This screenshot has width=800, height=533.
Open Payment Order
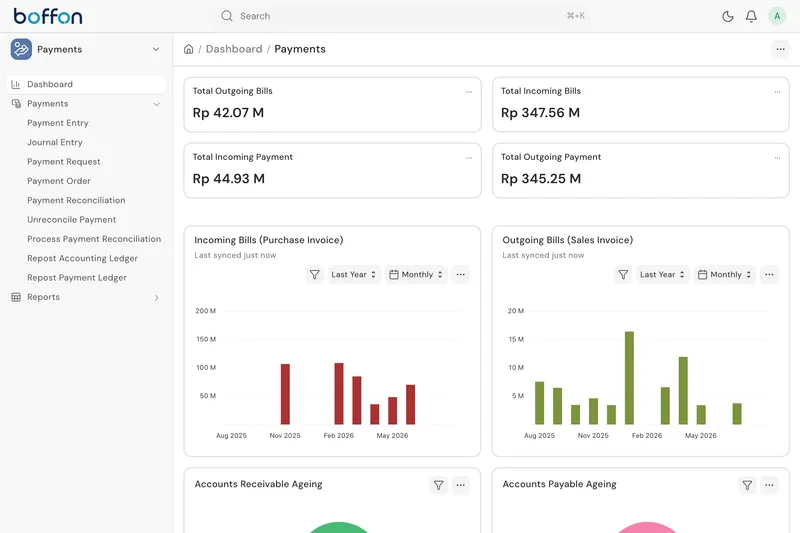click(x=59, y=181)
